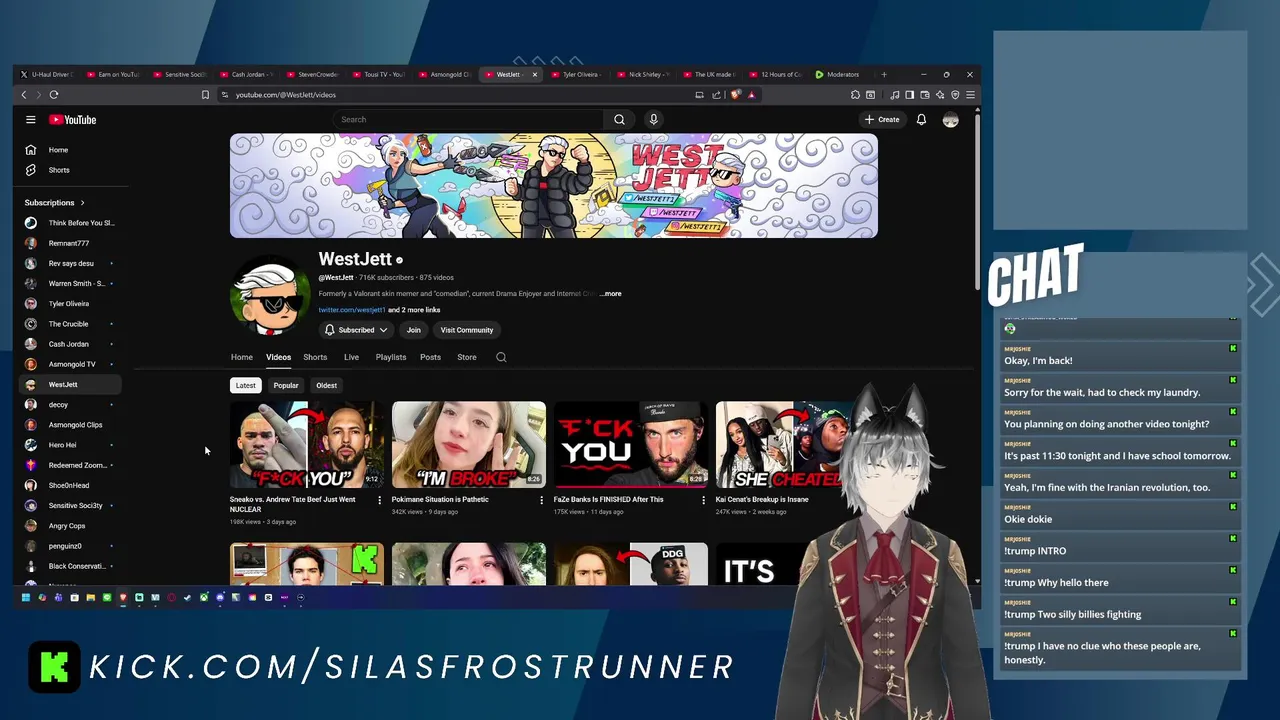Start voice search with the microphone icon

[x=653, y=120]
